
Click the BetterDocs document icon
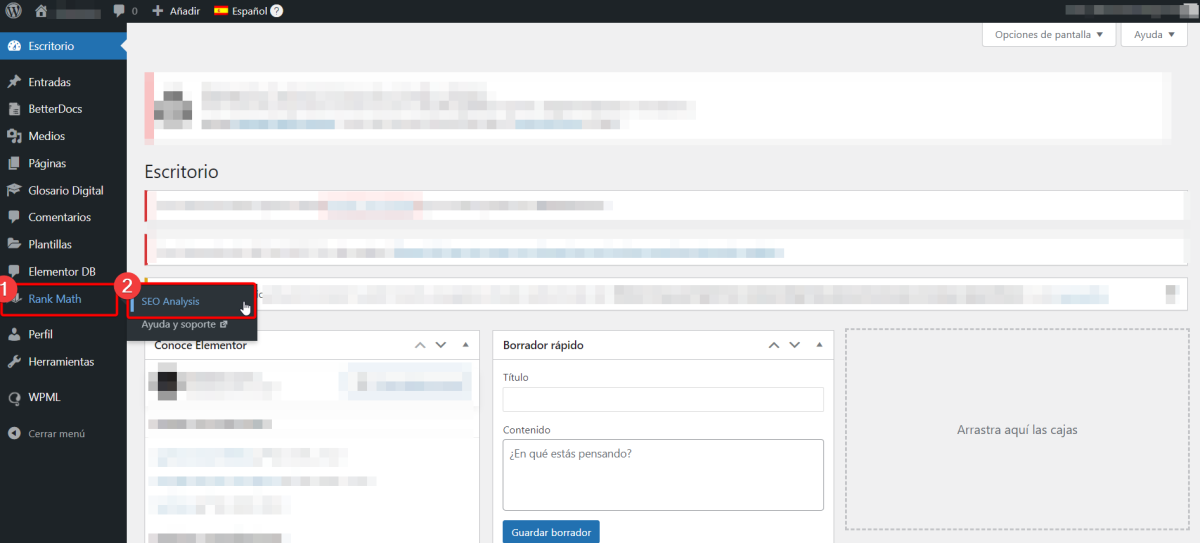point(14,109)
